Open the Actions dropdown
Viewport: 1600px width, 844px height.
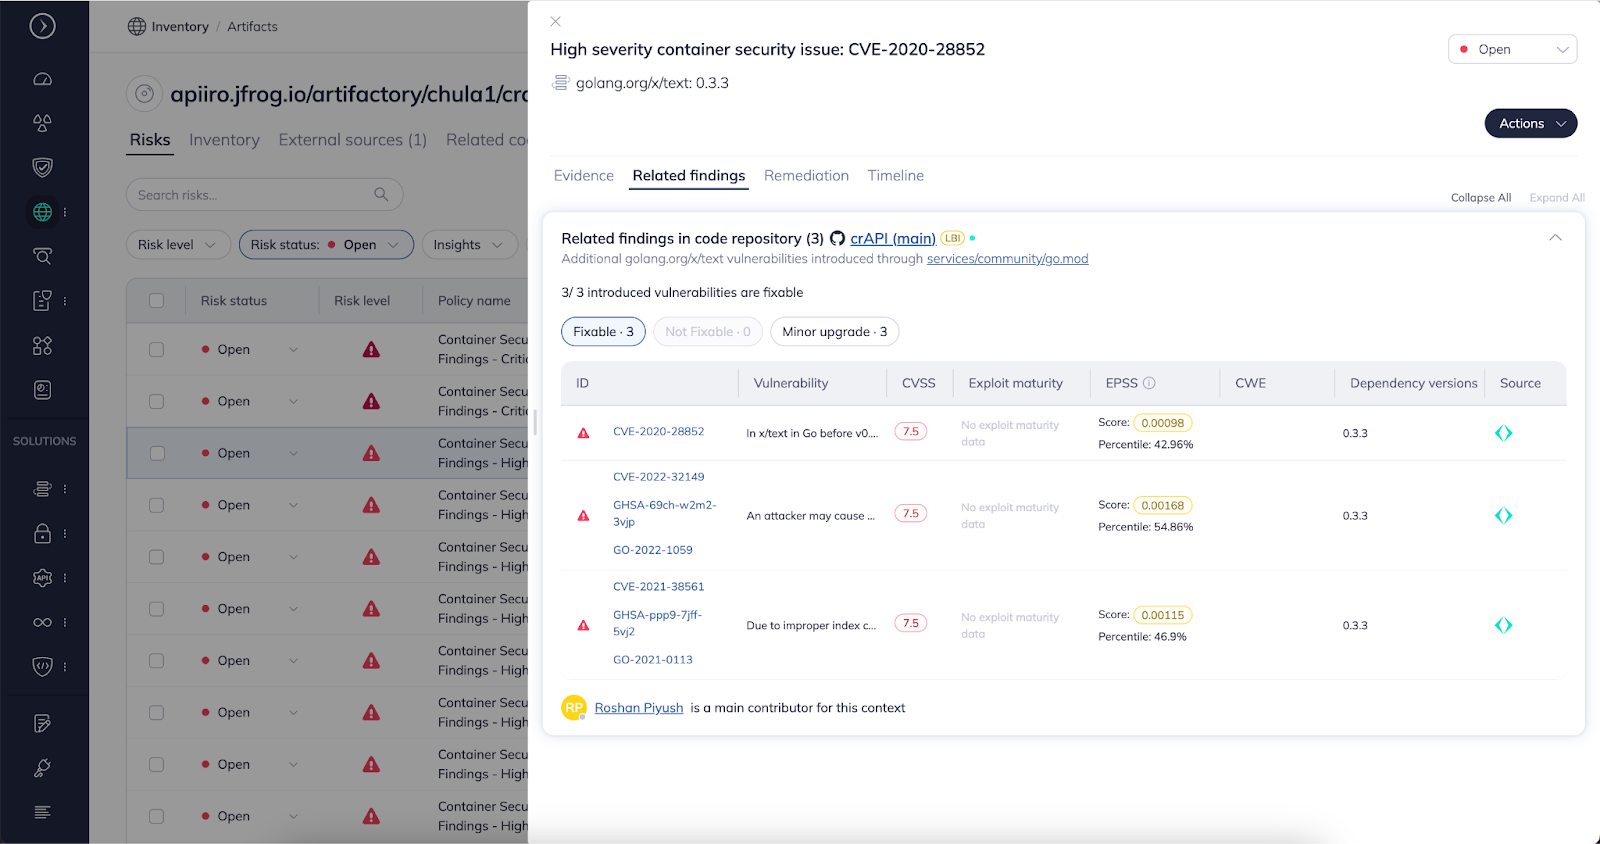[1530, 123]
